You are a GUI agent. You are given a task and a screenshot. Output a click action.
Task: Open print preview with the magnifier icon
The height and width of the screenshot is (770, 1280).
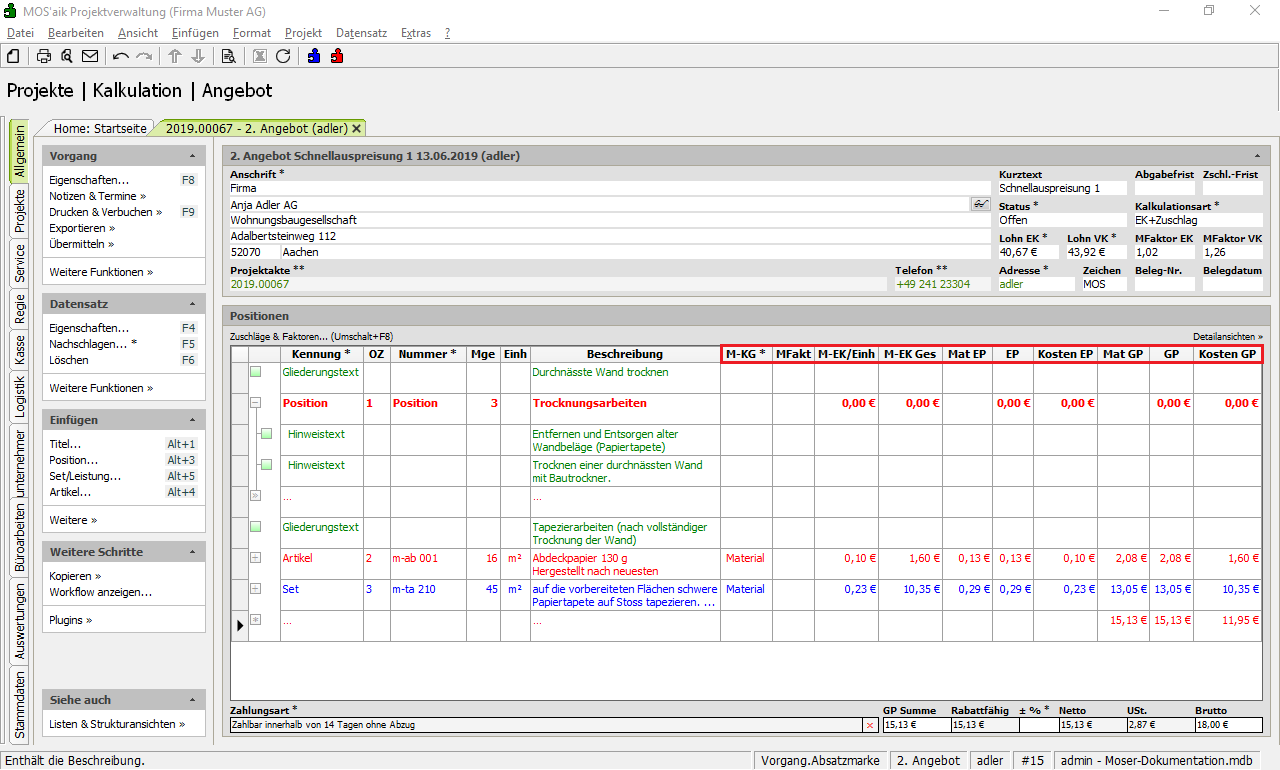[67, 56]
